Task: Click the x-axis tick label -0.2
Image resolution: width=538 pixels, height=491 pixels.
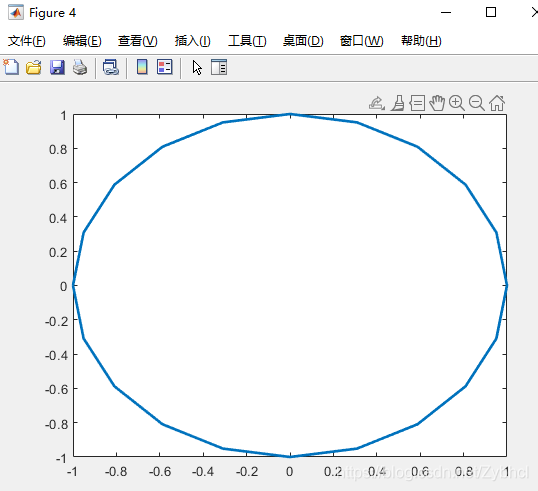Action: (247, 472)
